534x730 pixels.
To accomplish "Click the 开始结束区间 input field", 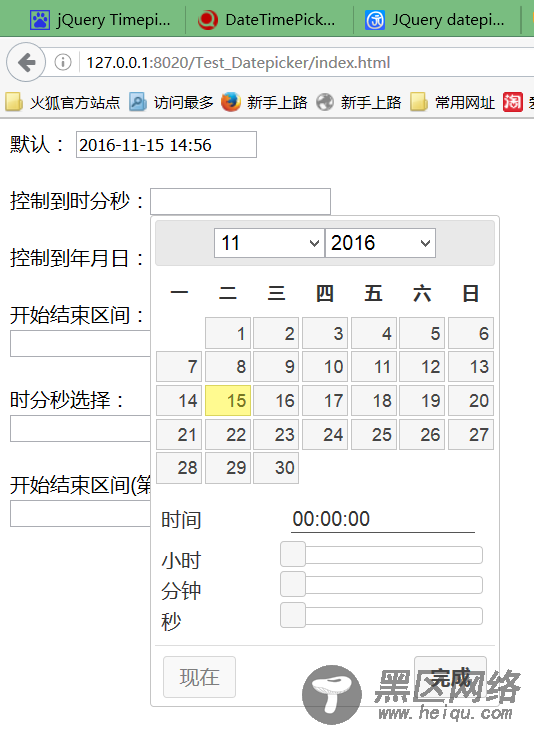I will pyautogui.click(x=80, y=344).
